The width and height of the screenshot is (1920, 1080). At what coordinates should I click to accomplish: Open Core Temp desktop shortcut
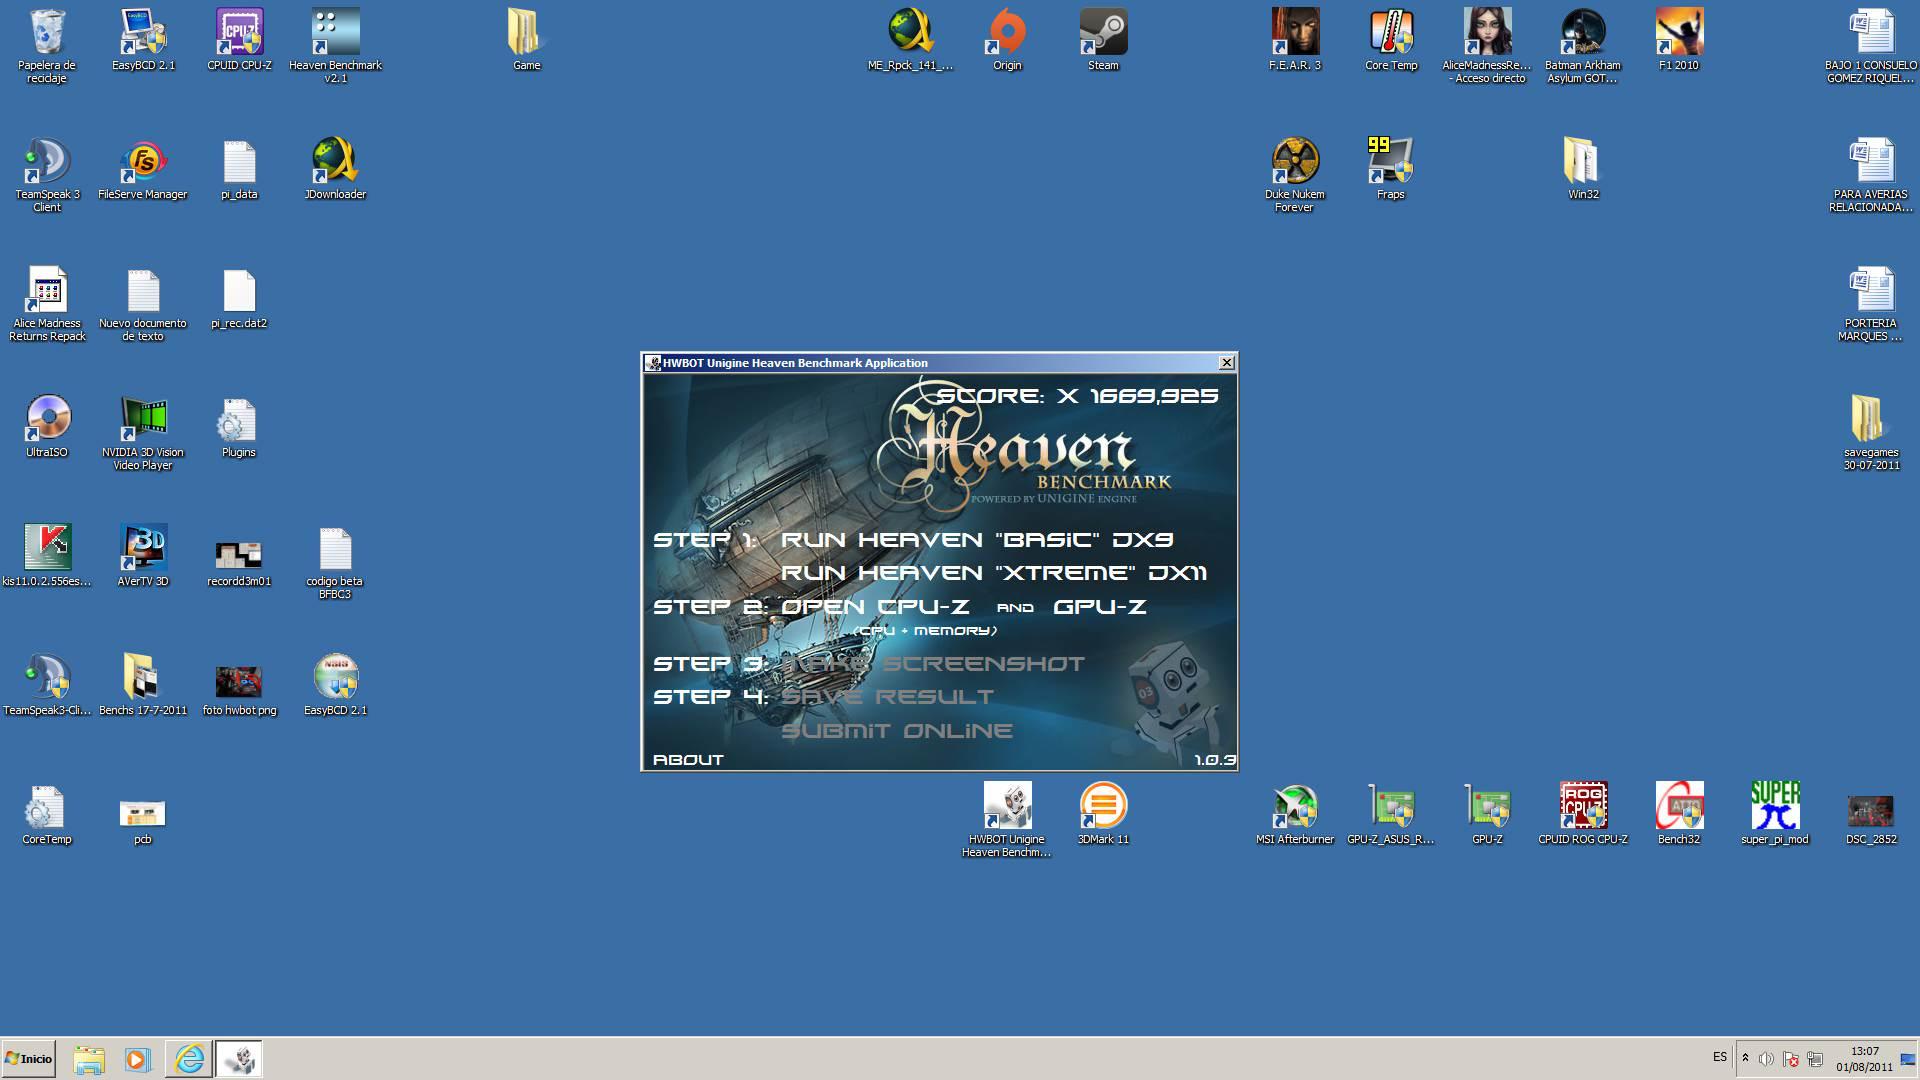coord(1391,40)
